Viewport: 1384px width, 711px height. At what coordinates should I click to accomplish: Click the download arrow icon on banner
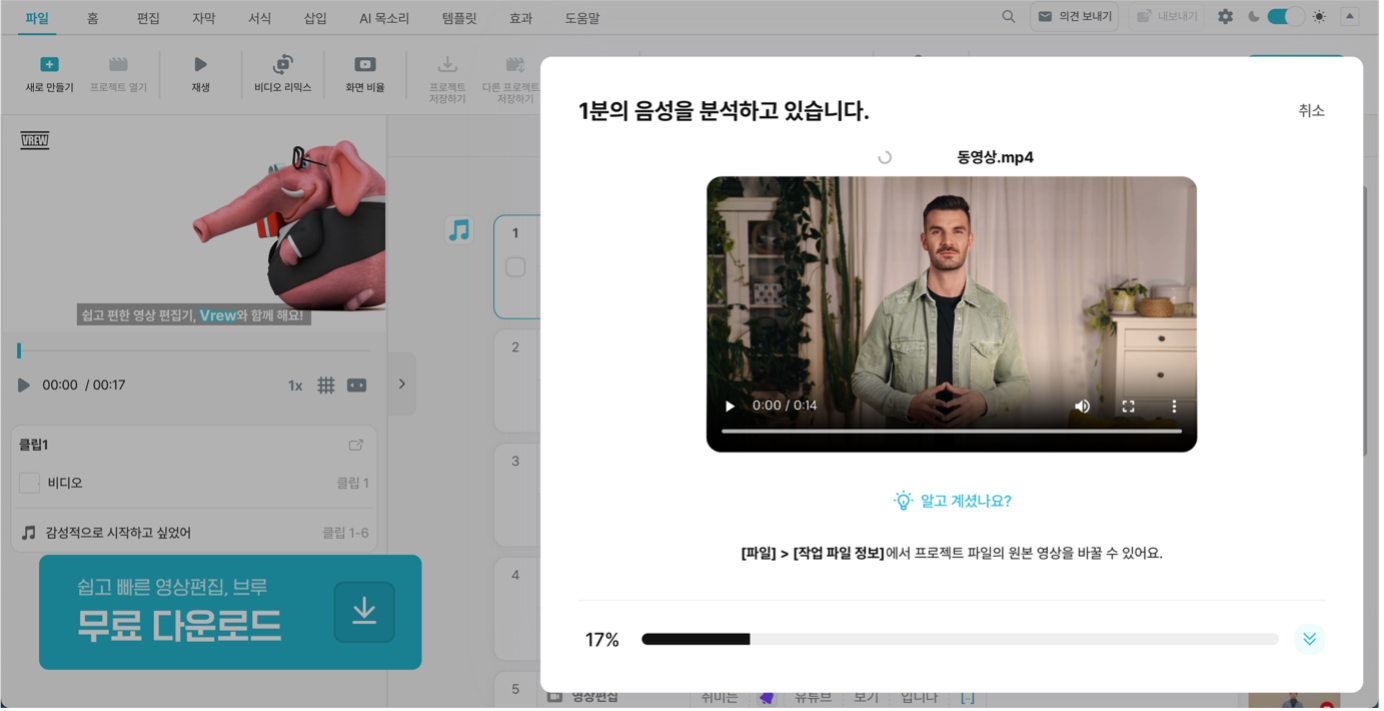click(x=364, y=612)
